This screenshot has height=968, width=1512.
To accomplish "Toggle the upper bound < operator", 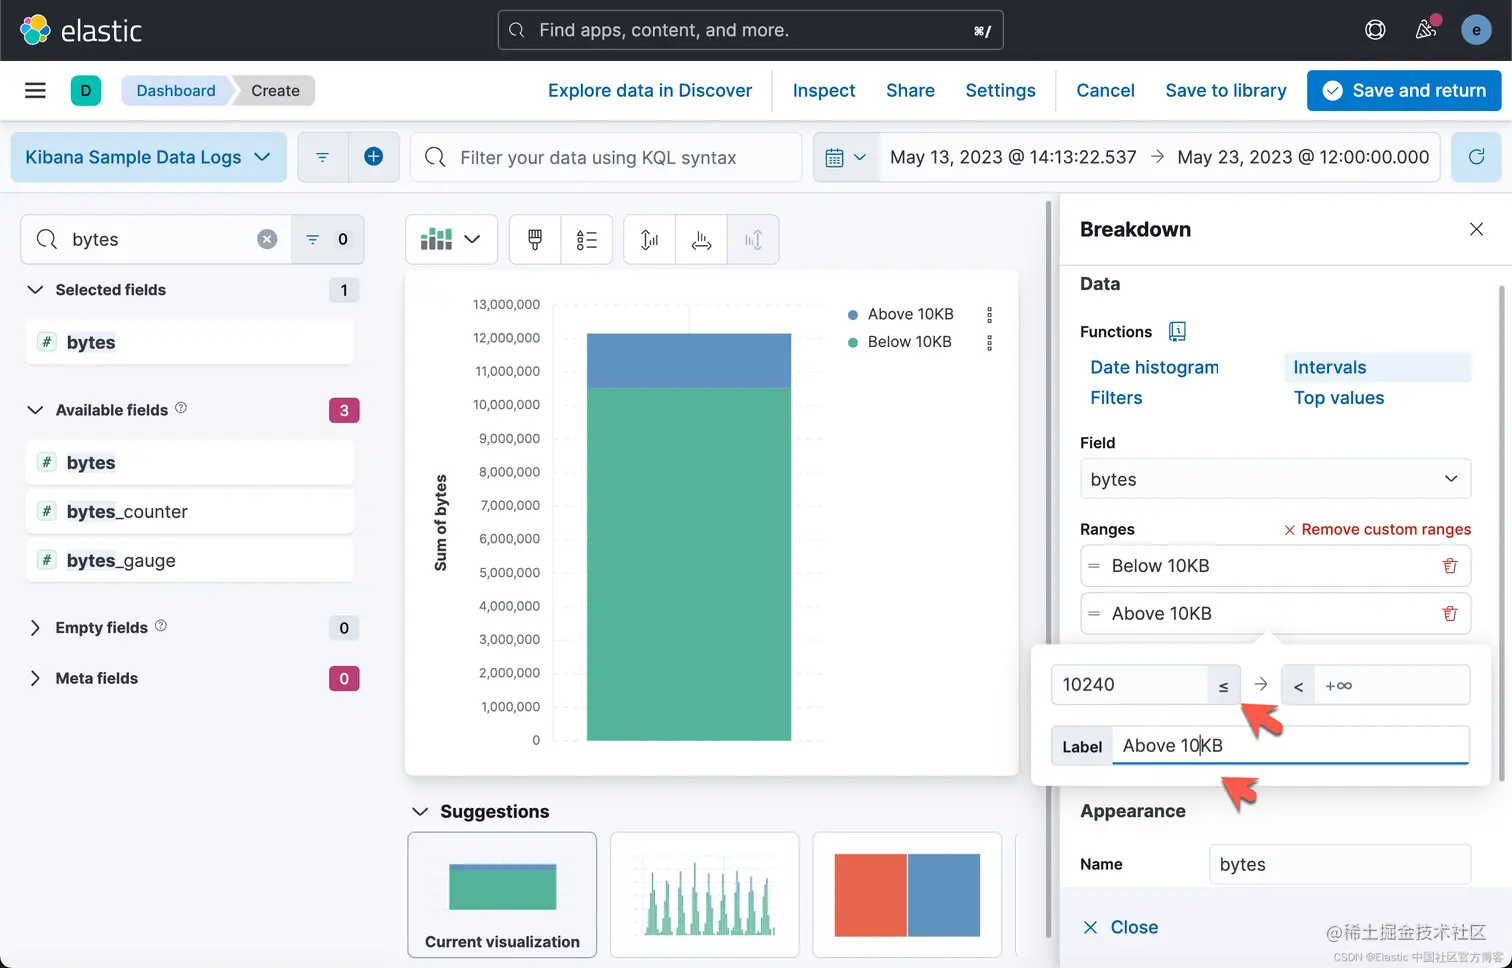I will click(x=1298, y=686).
